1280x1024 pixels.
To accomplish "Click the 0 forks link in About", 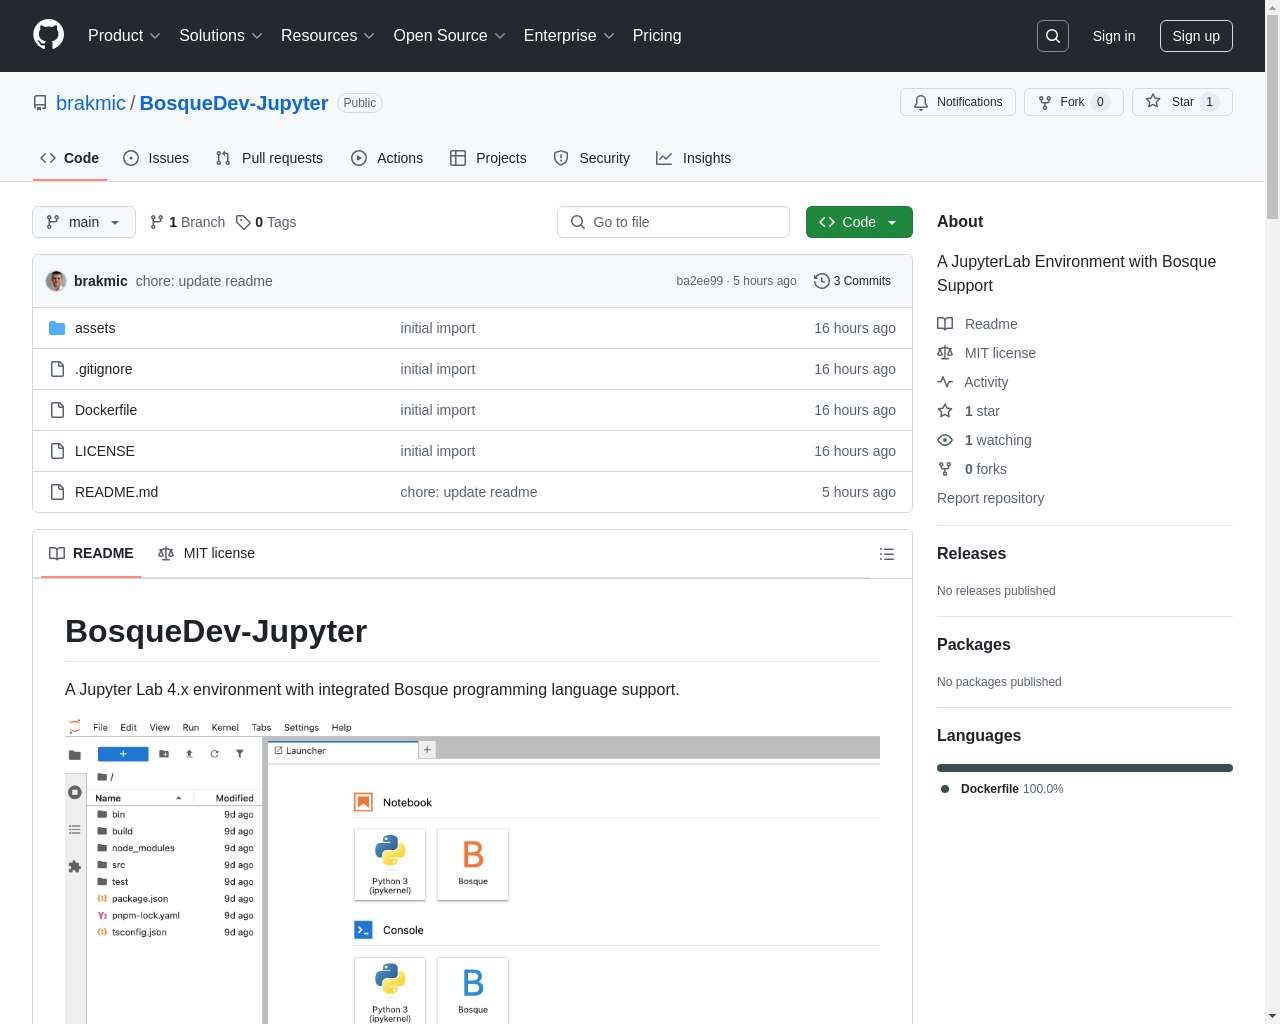I will point(972,469).
